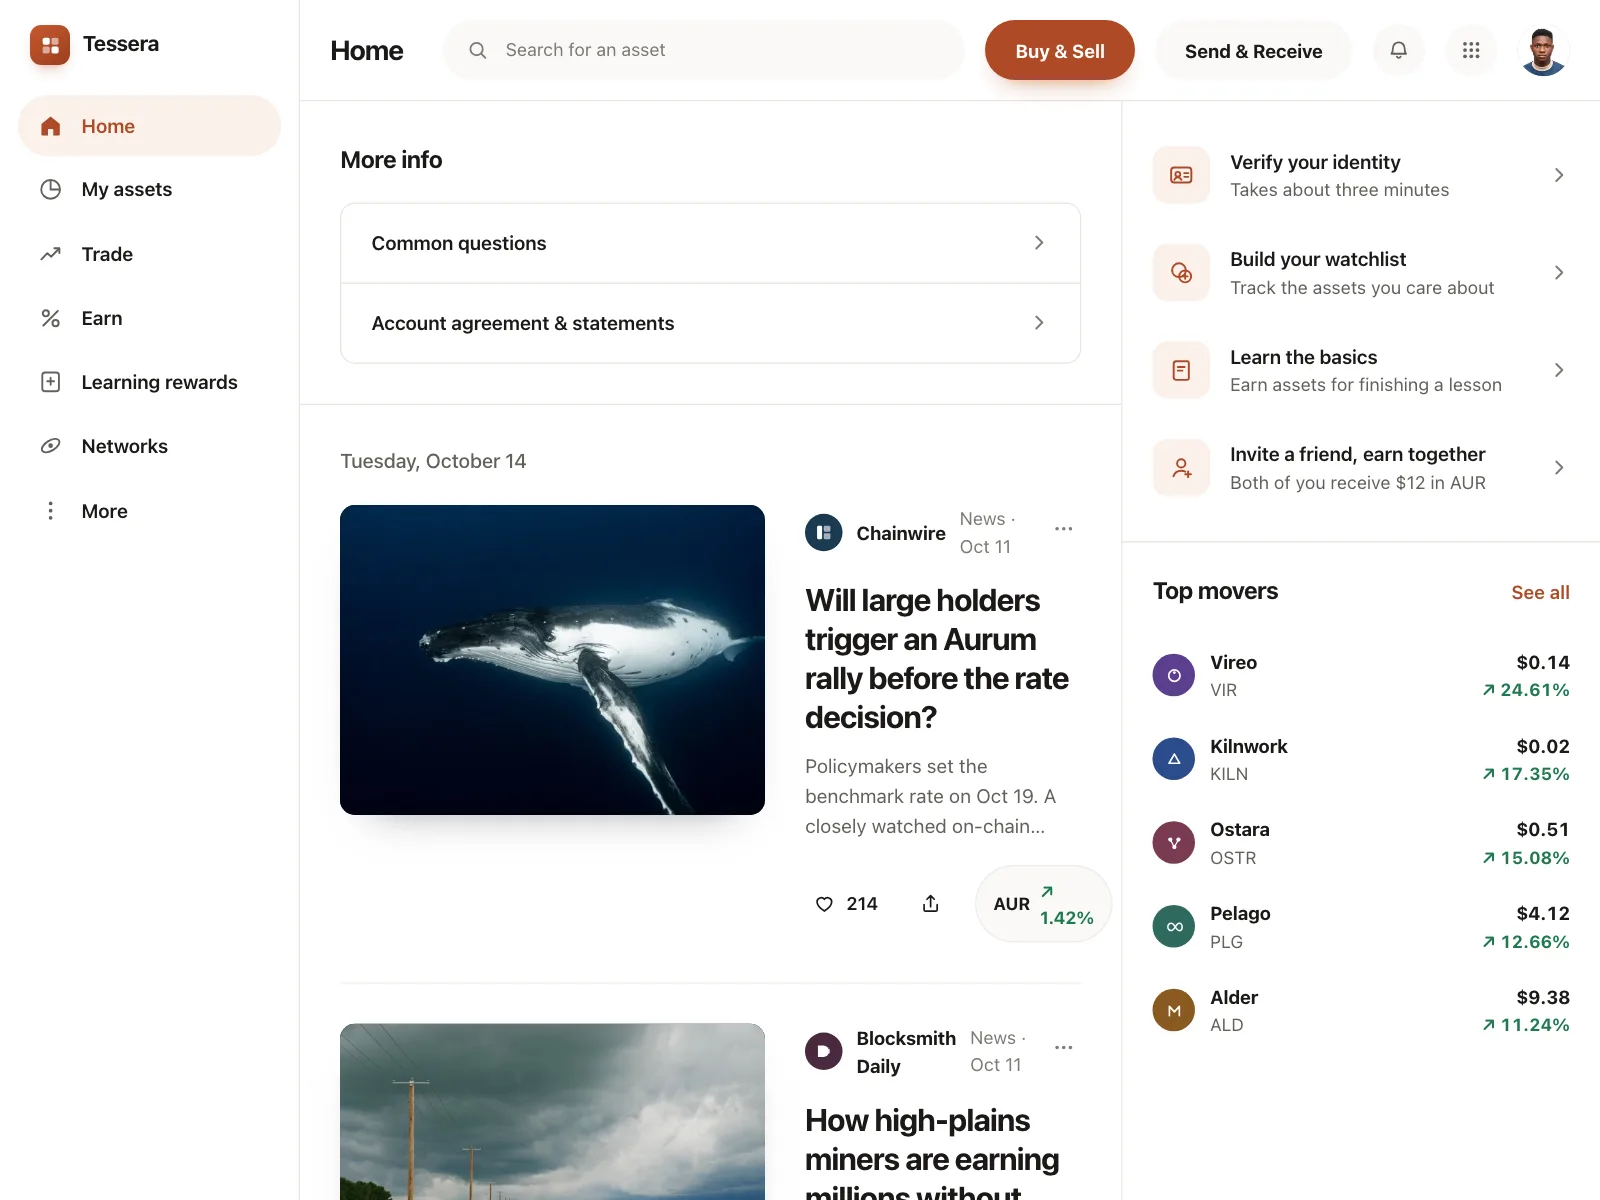Focus the Search for an asset field
Screen dimensions: 1600x1200
point(704,50)
